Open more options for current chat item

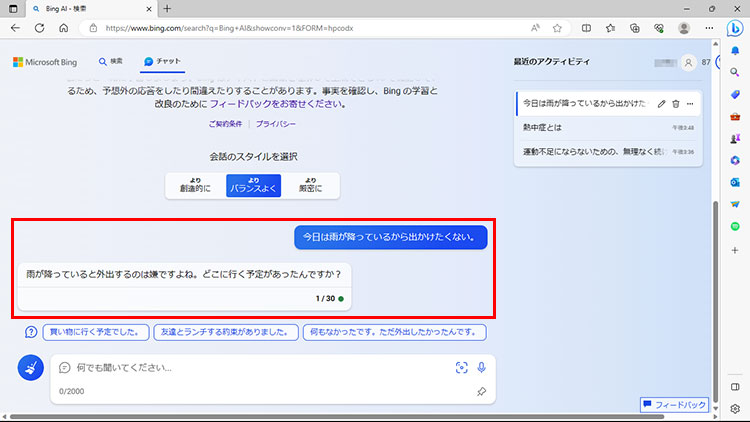(690, 104)
